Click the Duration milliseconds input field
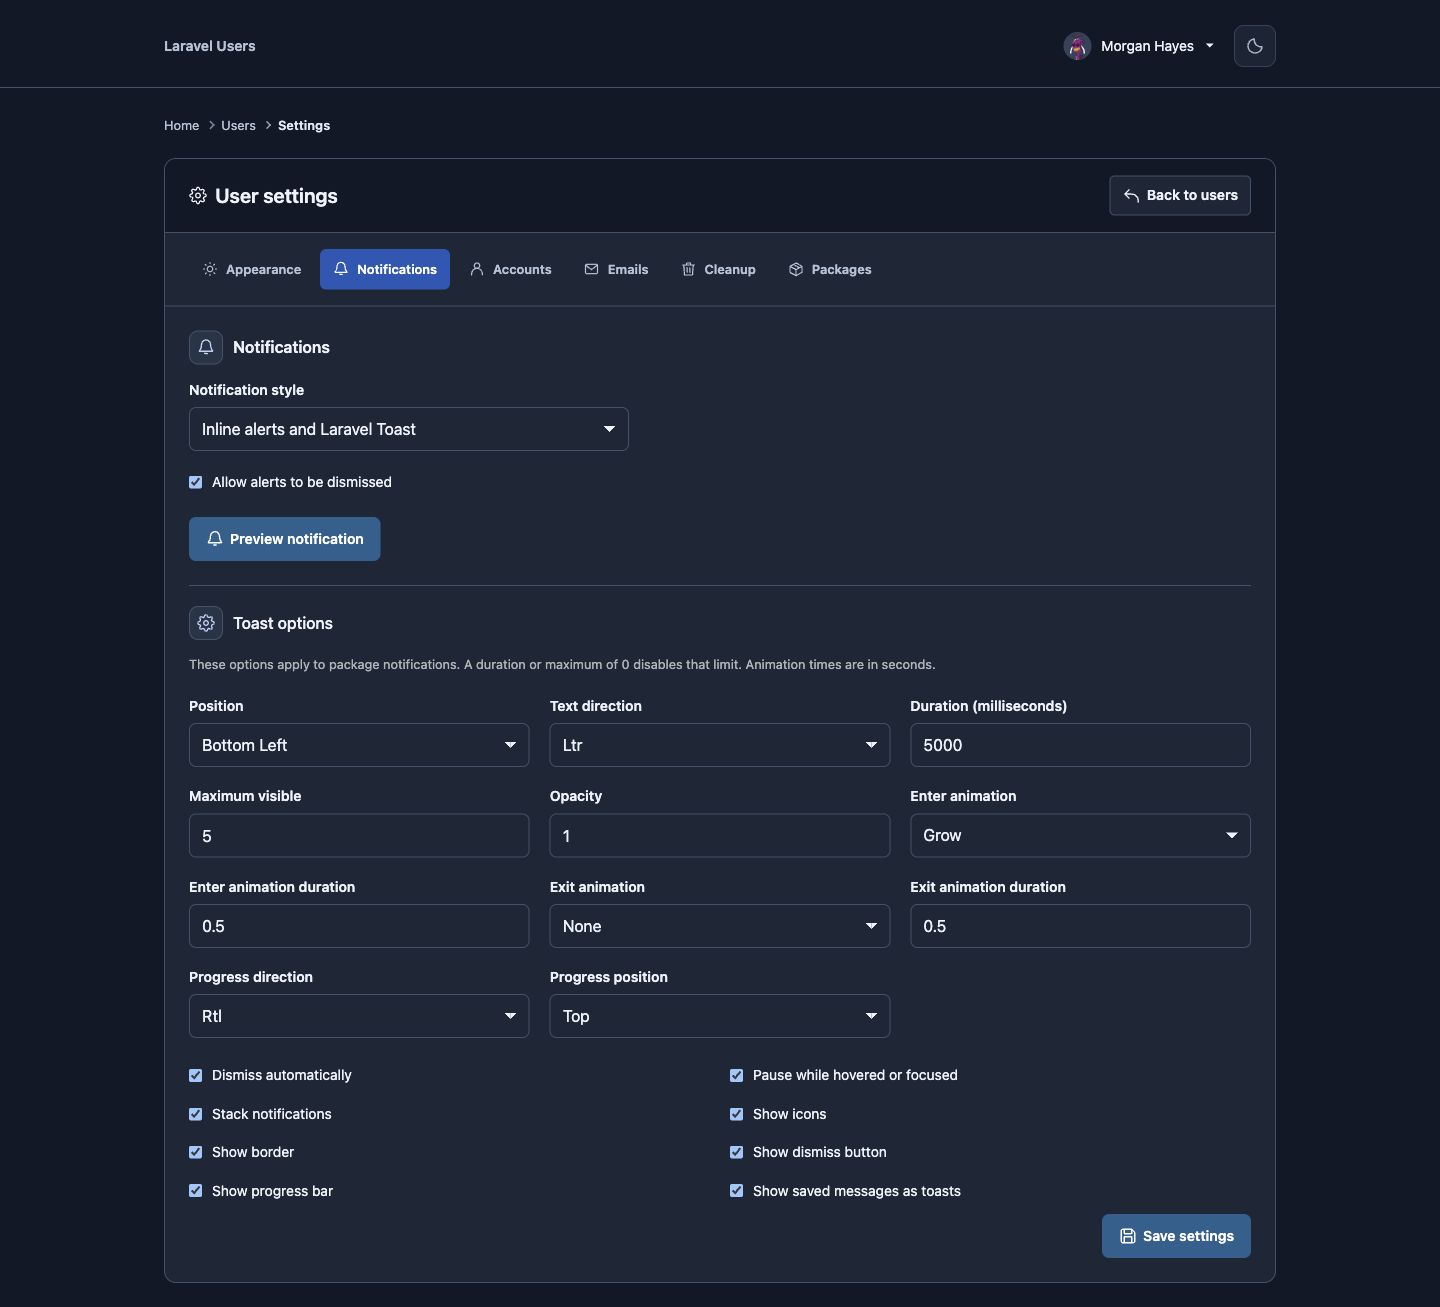This screenshot has height=1307, width=1440. [1080, 745]
